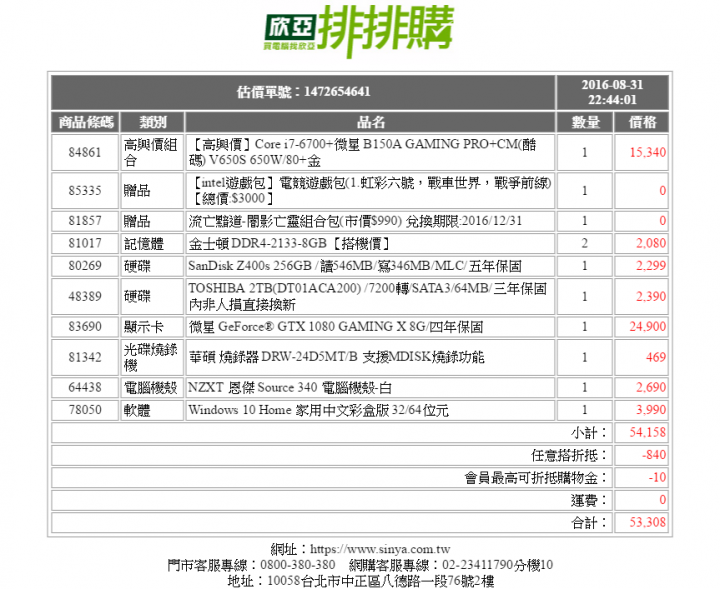Click the price 2,299
Image resolution: width=720 pixels, height=589 pixels.
pos(651,266)
